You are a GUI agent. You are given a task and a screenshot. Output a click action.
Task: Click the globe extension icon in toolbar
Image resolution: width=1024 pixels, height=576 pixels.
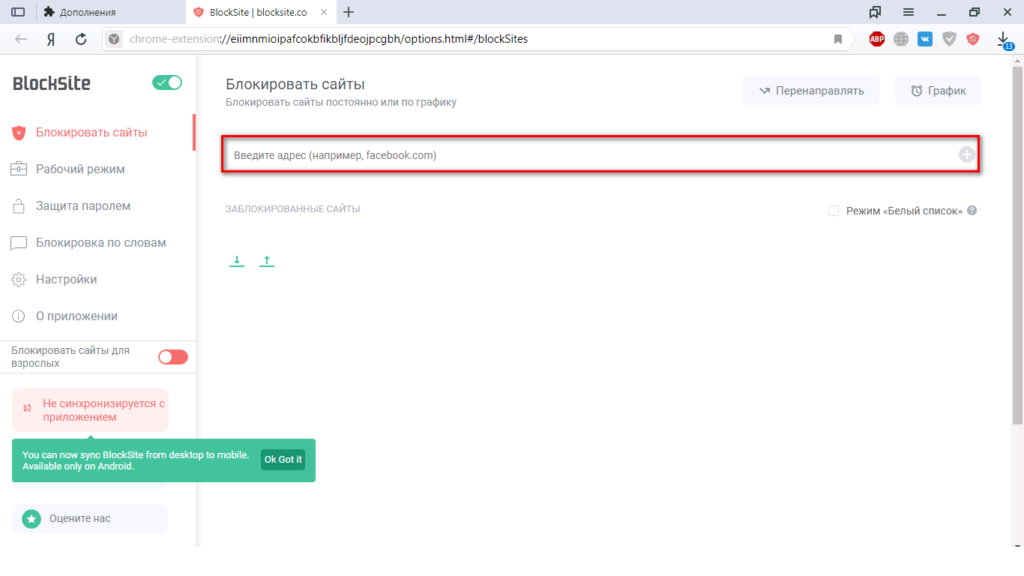(x=901, y=39)
